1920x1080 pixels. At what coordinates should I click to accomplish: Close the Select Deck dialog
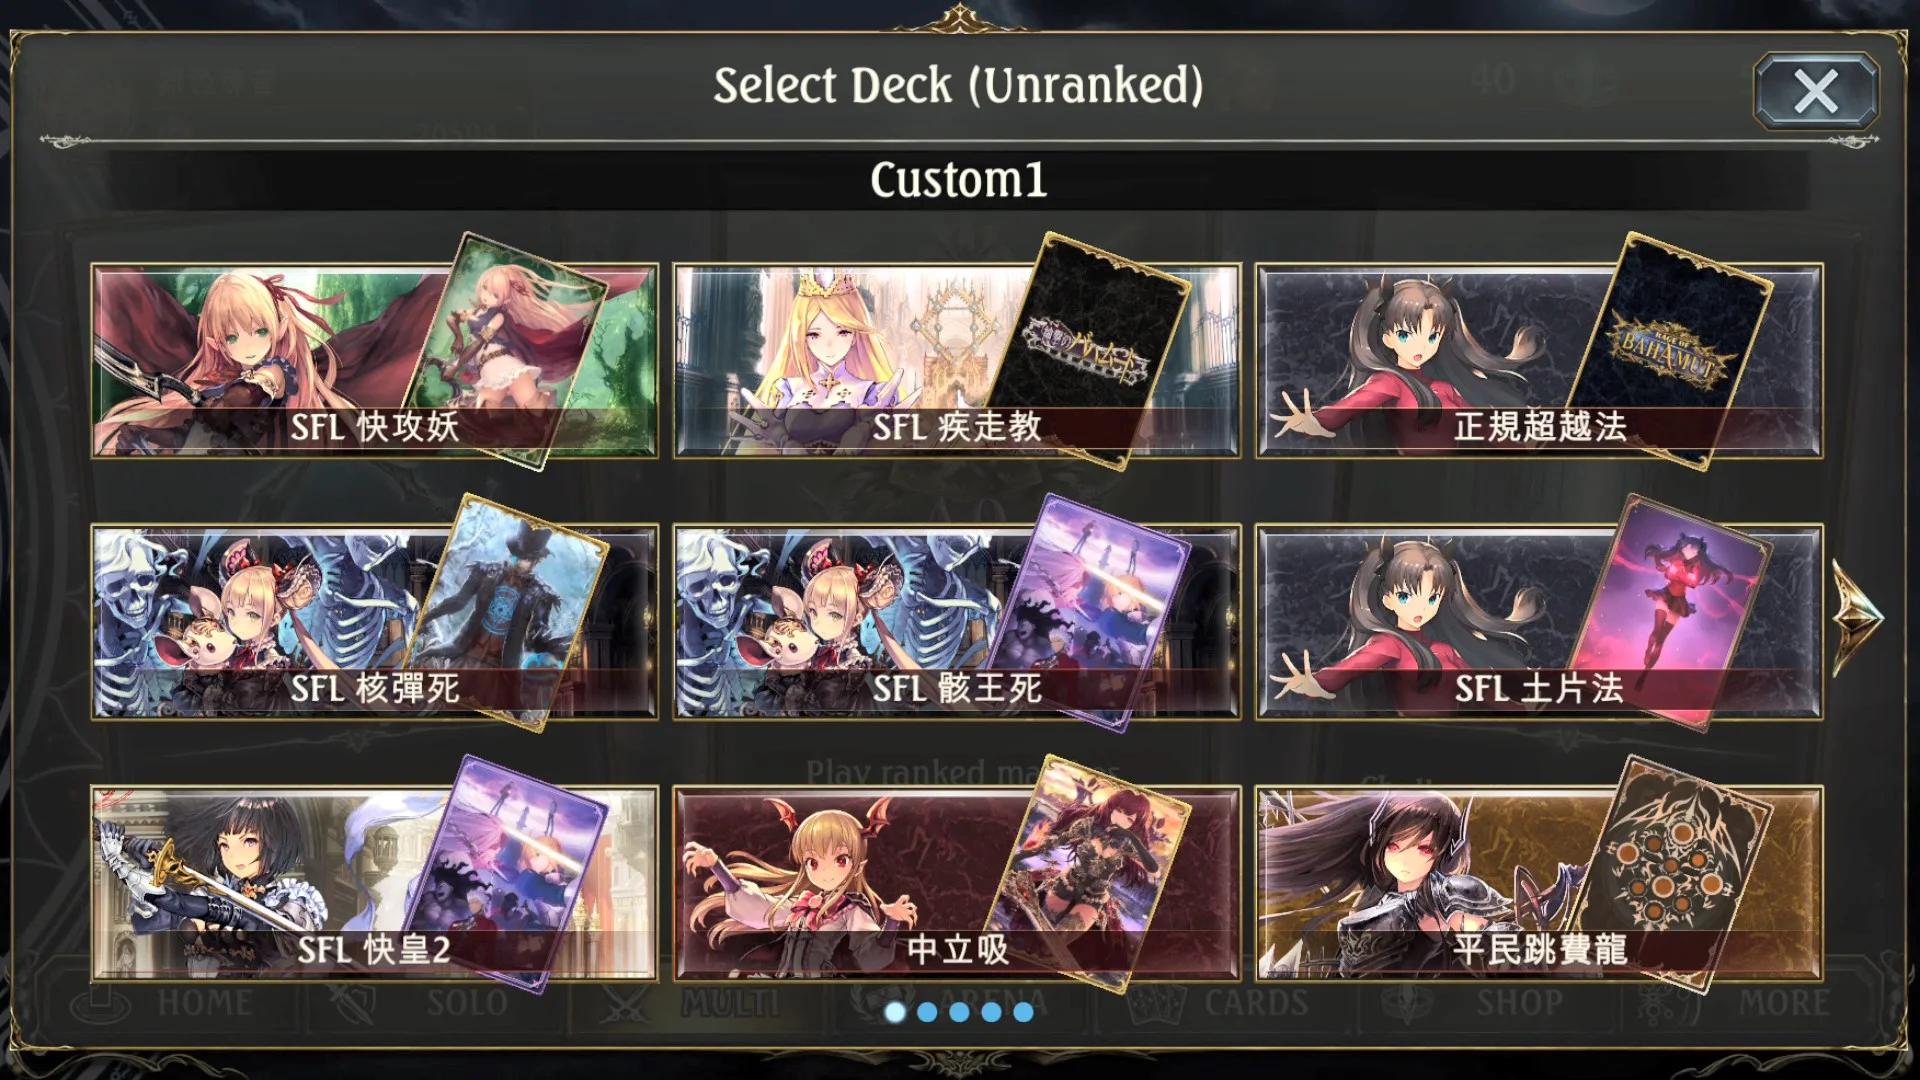pyautogui.click(x=1816, y=91)
